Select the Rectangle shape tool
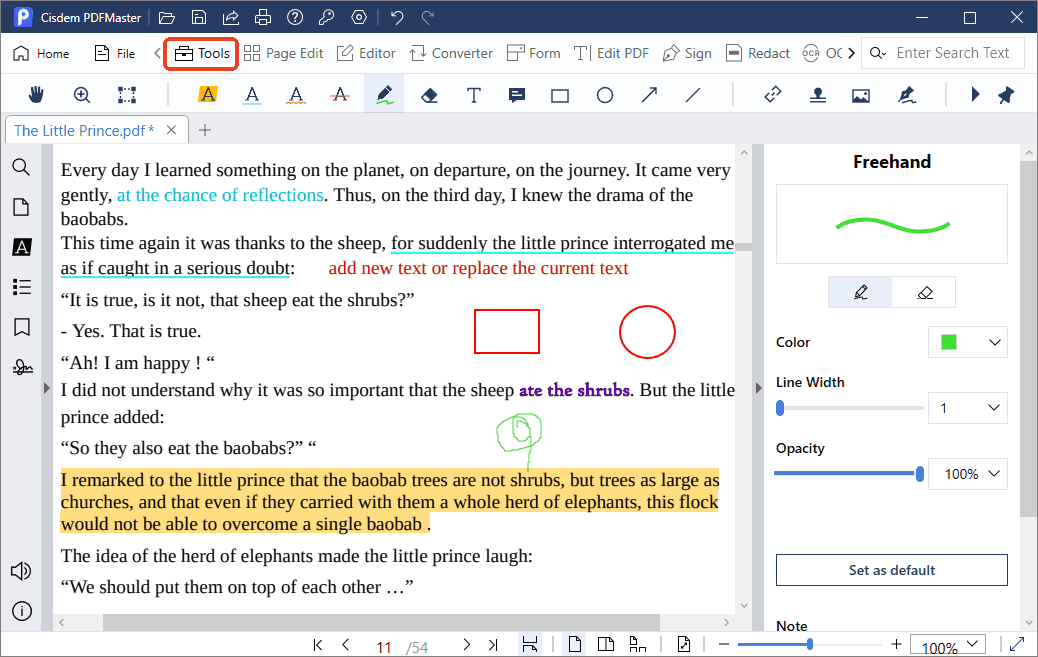The image size is (1038, 657). click(x=560, y=96)
